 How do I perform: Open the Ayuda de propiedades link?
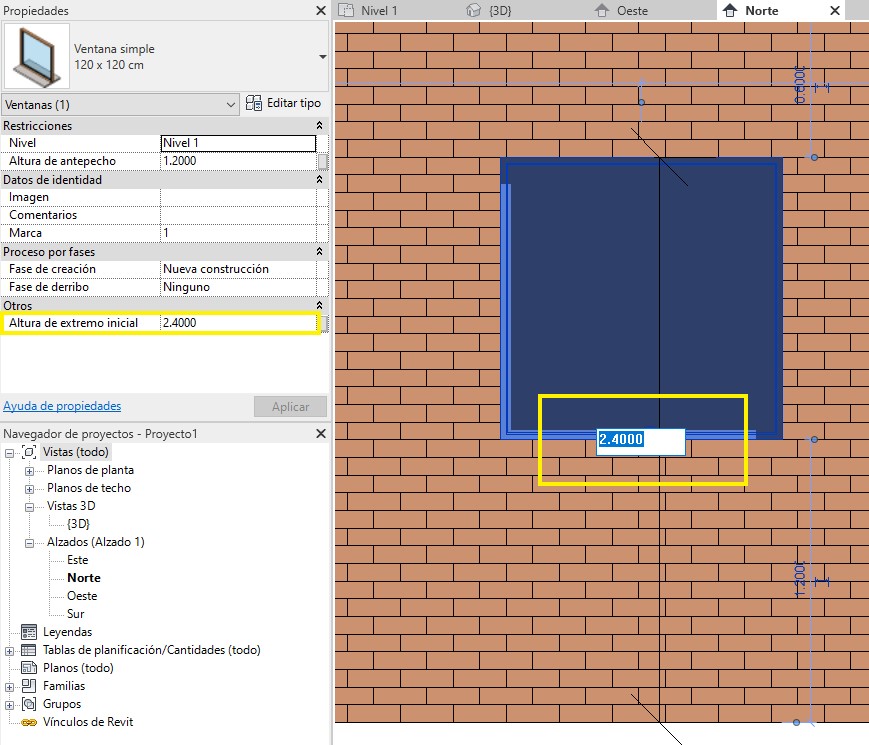tap(62, 406)
